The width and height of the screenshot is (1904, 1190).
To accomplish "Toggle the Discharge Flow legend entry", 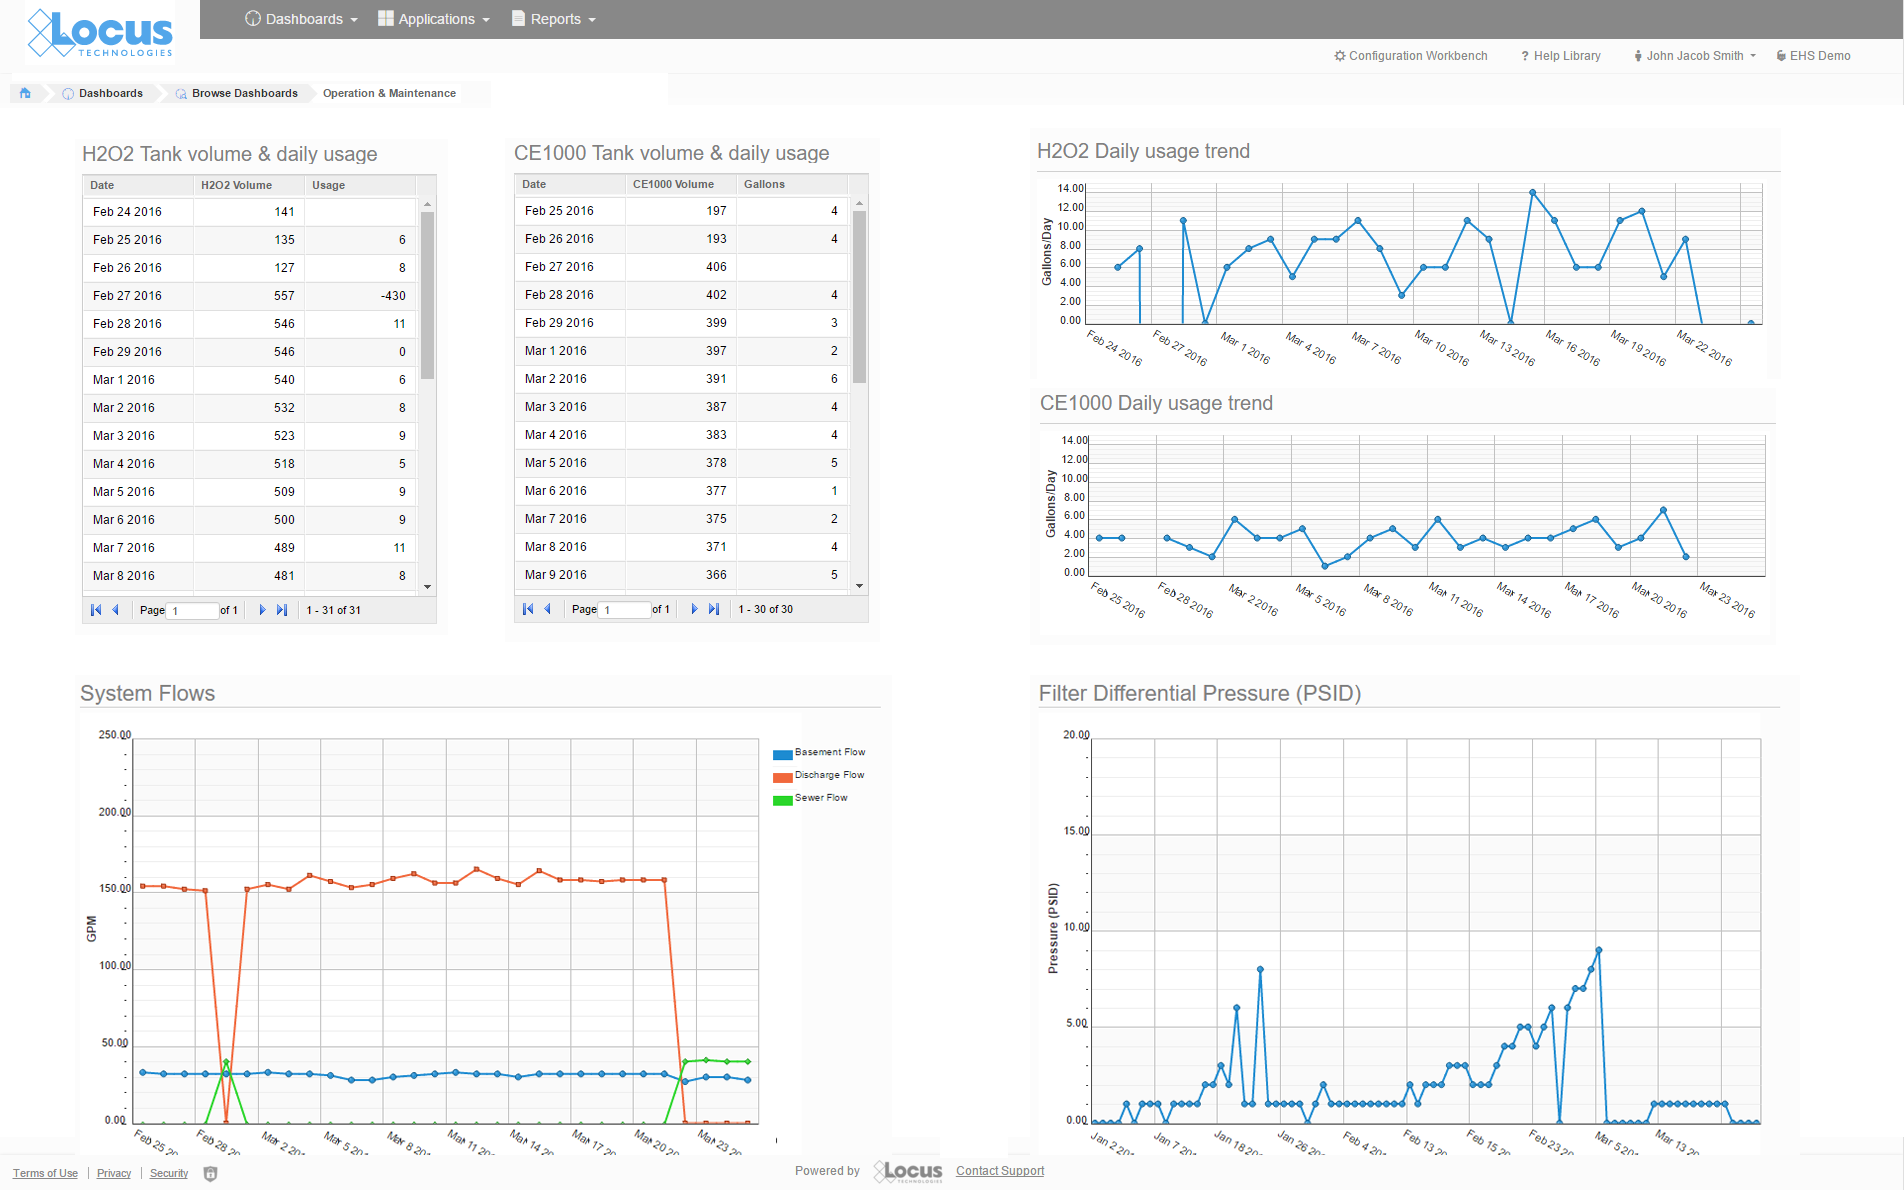I will pyautogui.click(x=820, y=774).
